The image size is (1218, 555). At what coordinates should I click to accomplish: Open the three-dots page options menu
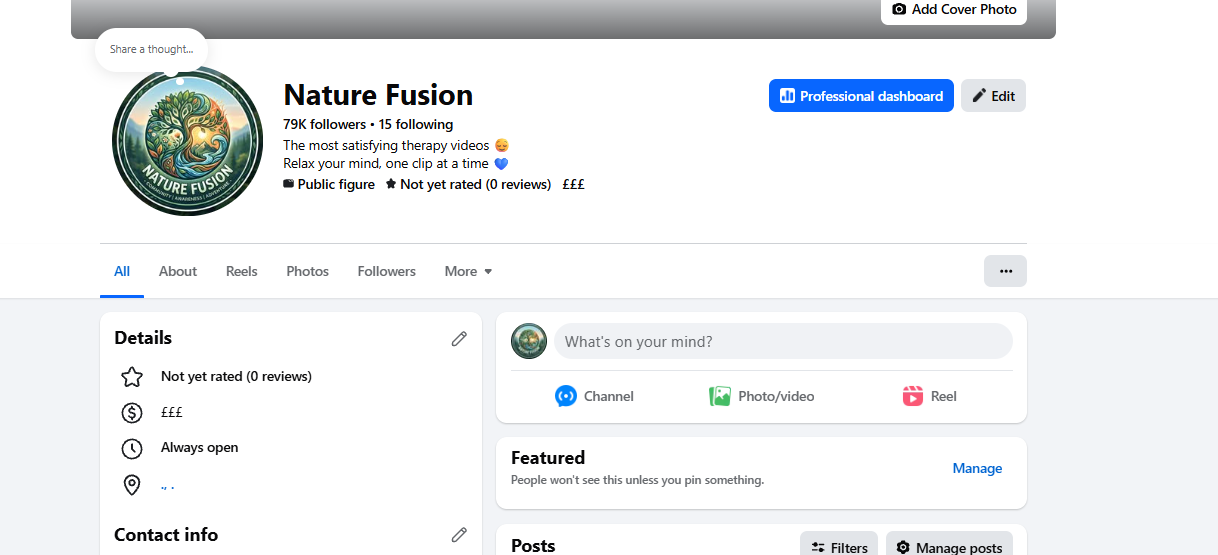click(1005, 271)
